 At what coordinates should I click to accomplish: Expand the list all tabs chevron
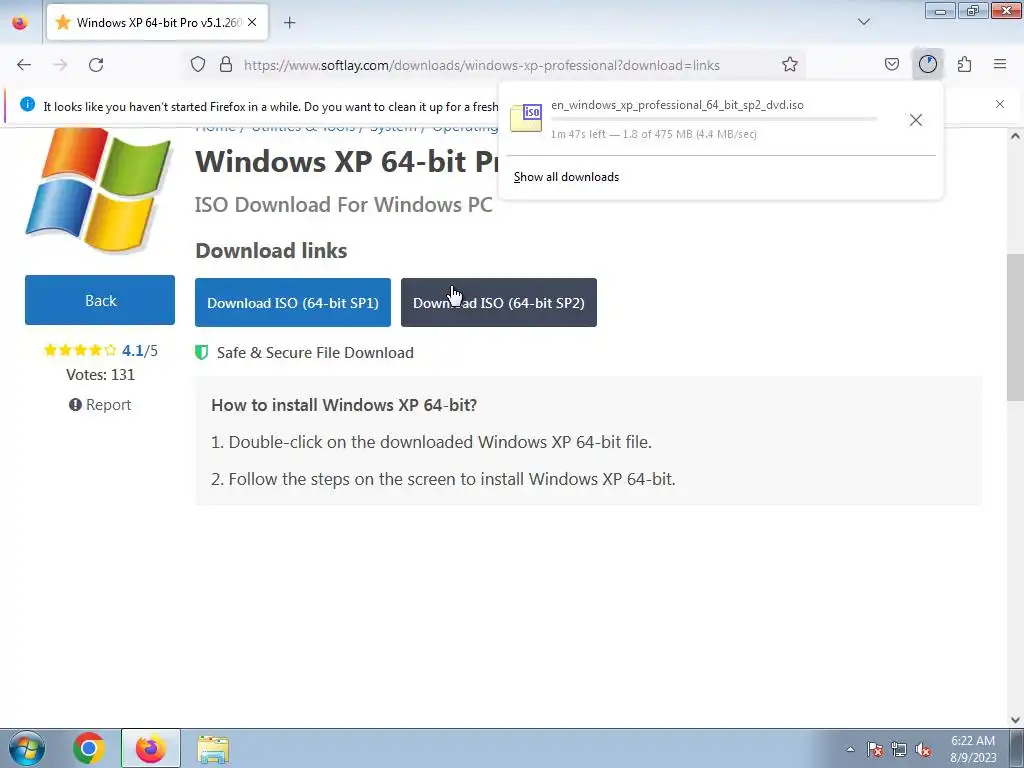[863, 22]
